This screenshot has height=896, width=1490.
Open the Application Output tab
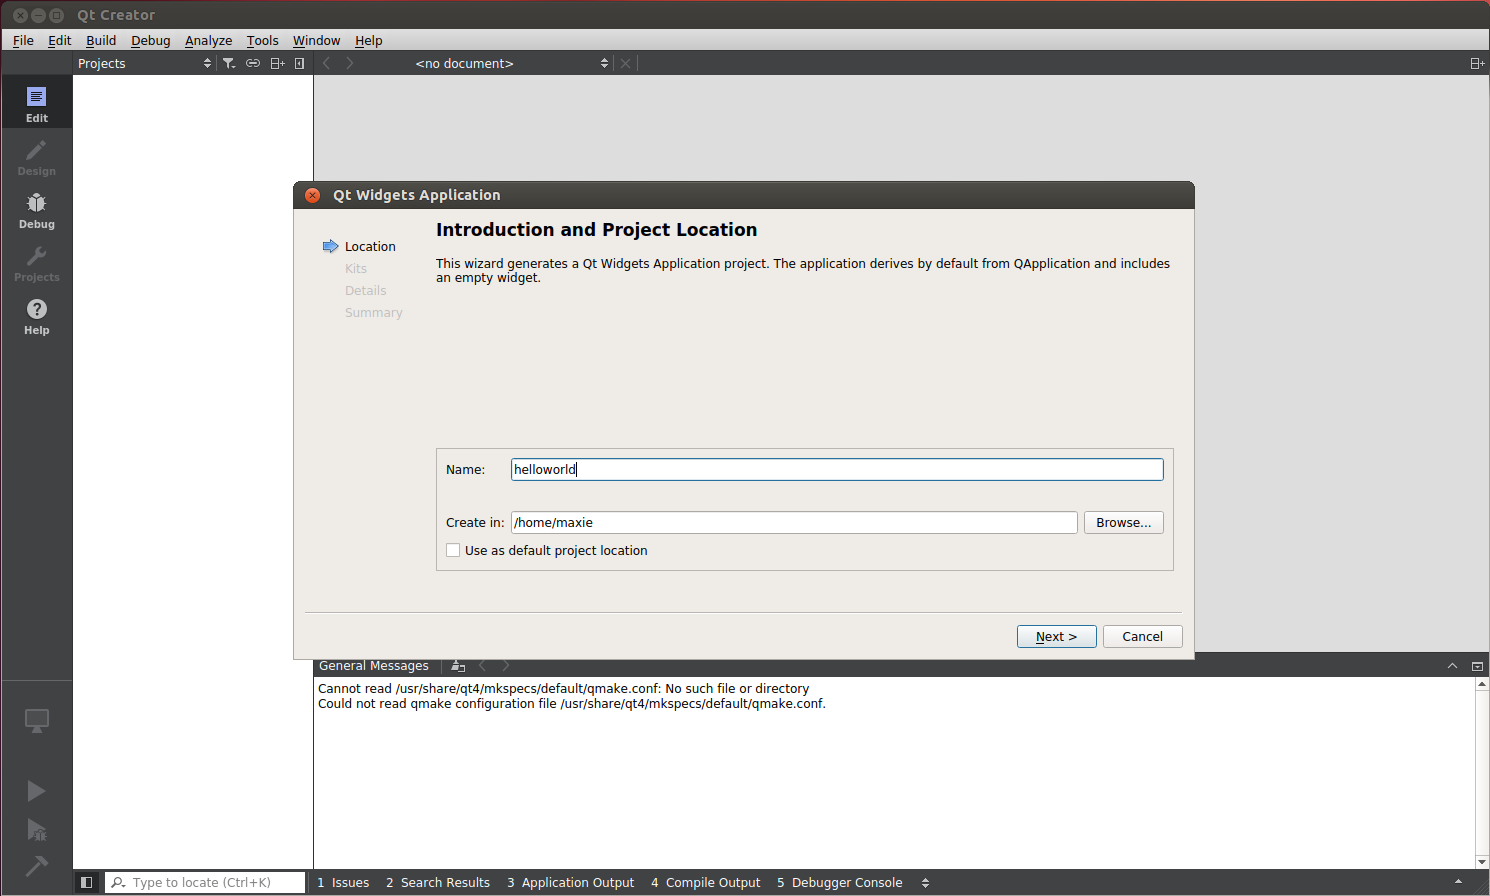tap(570, 882)
